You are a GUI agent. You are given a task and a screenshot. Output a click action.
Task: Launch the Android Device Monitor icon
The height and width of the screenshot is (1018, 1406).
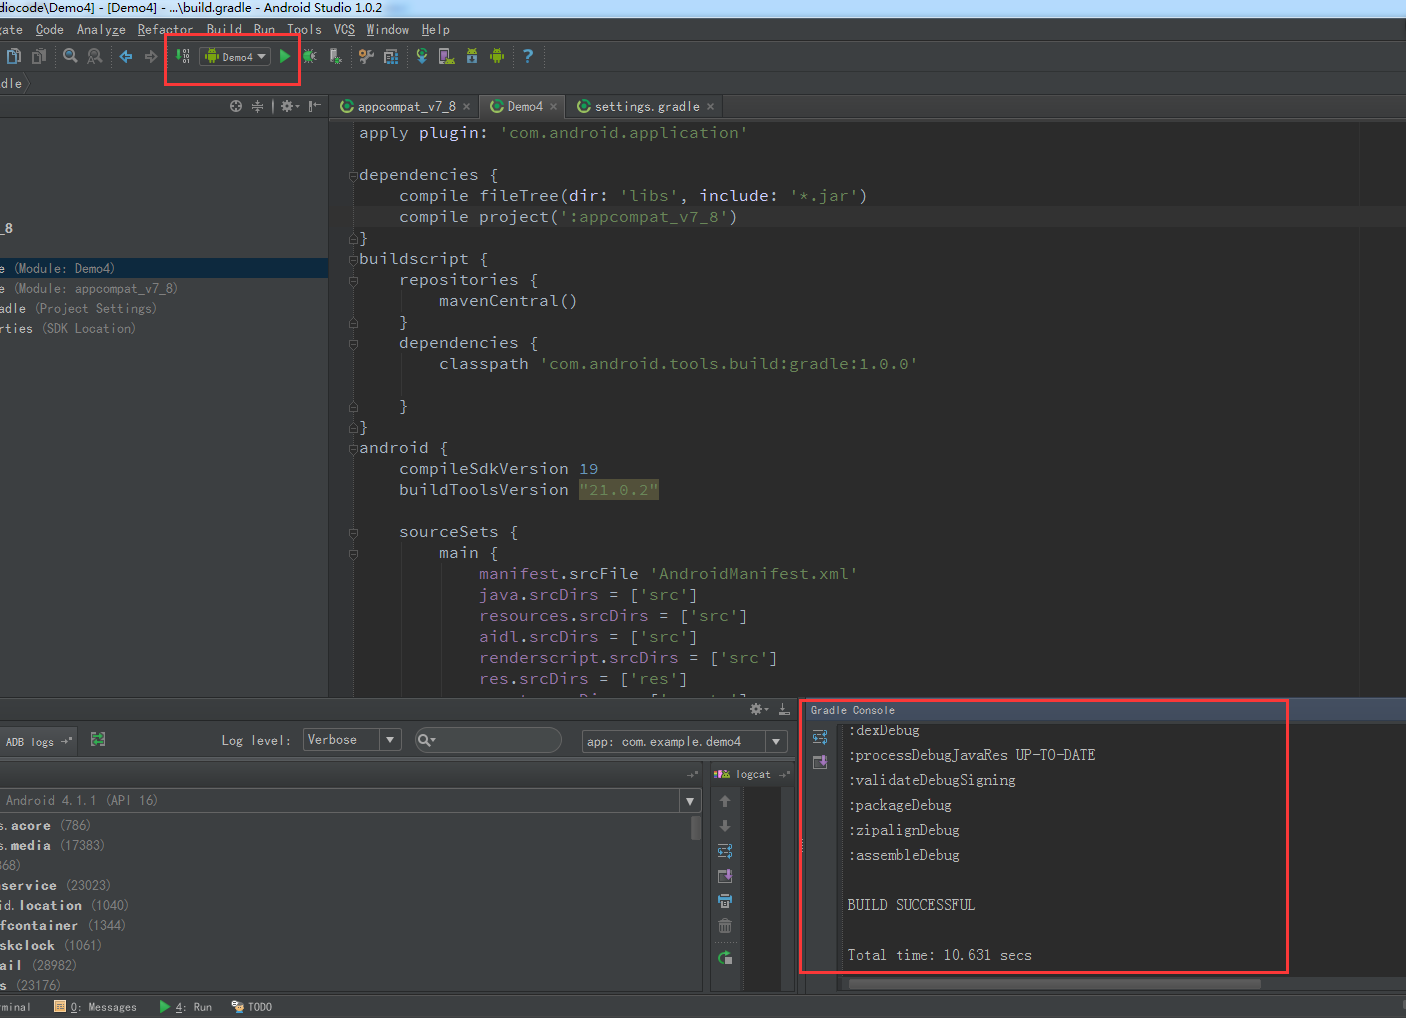coord(497,56)
